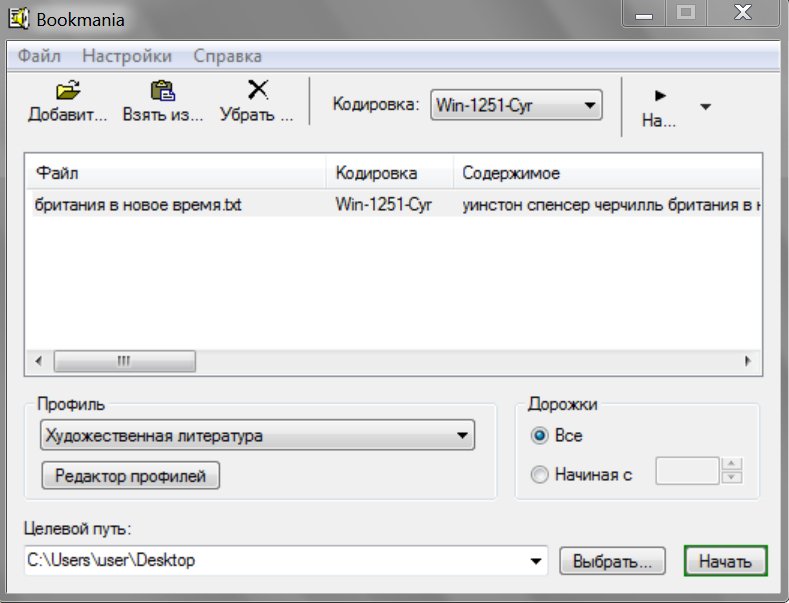Open the Справка menu
The width and height of the screenshot is (789, 603).
227,55
